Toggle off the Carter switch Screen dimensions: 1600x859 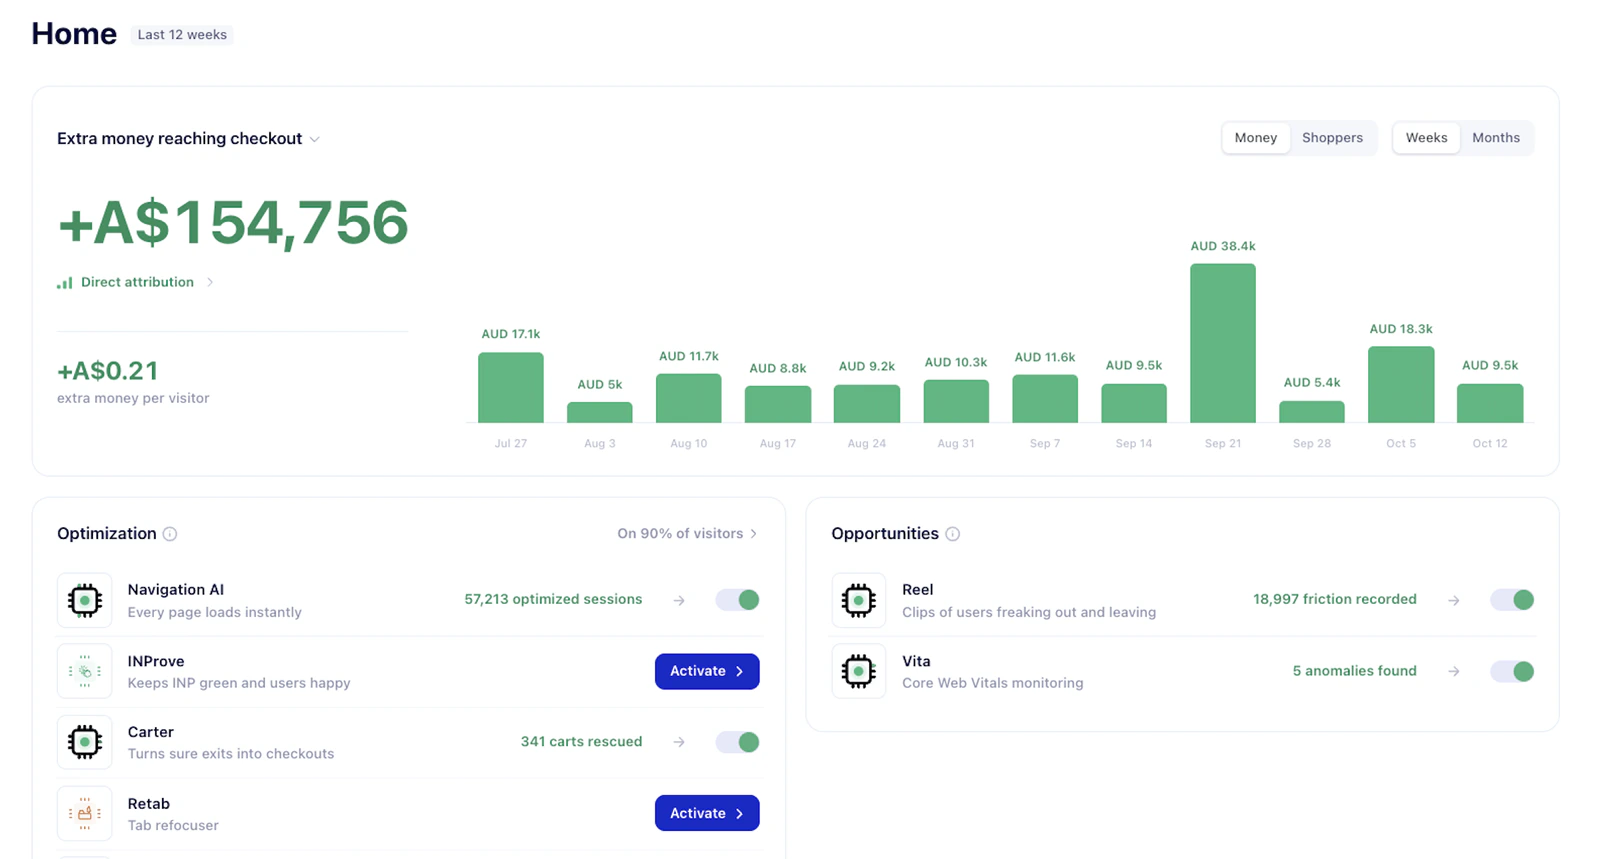pos(738,742)
